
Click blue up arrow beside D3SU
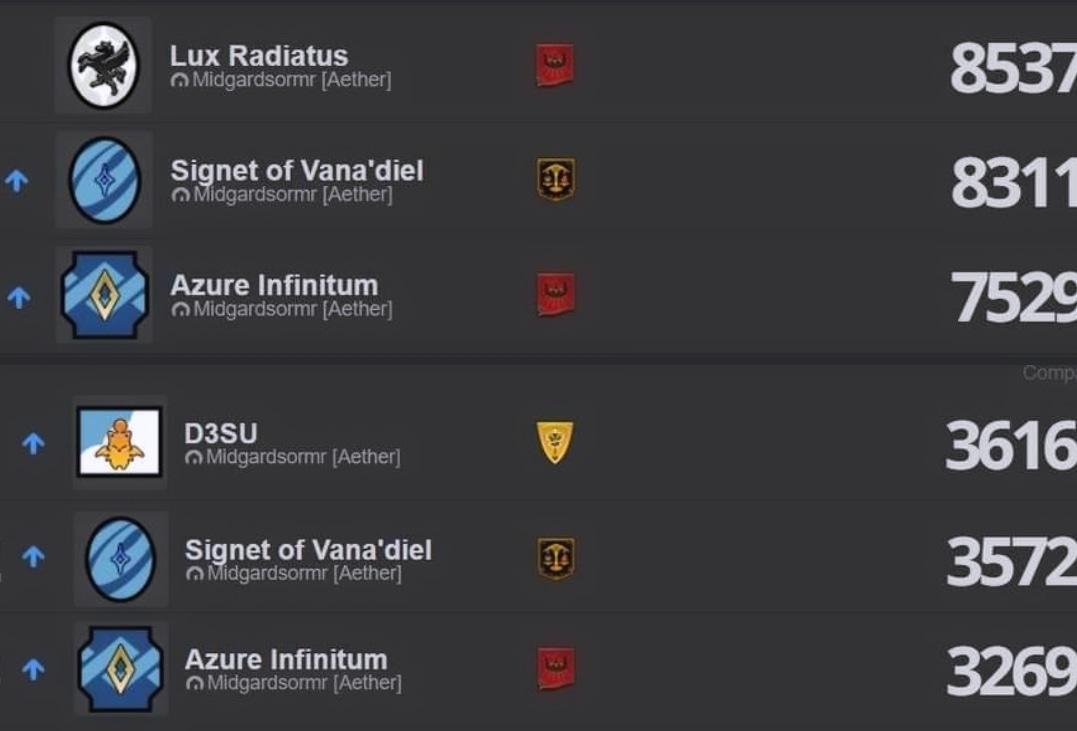coord(33,443)
